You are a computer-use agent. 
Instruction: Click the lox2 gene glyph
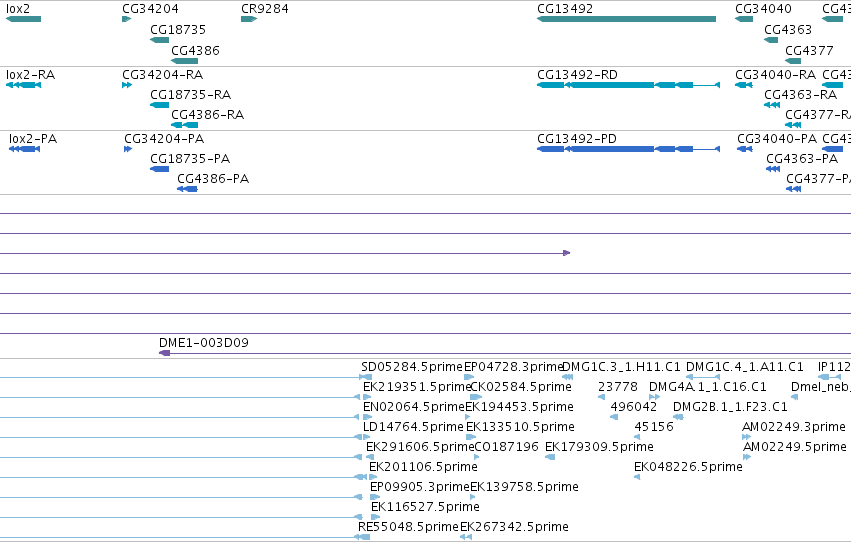23,19
